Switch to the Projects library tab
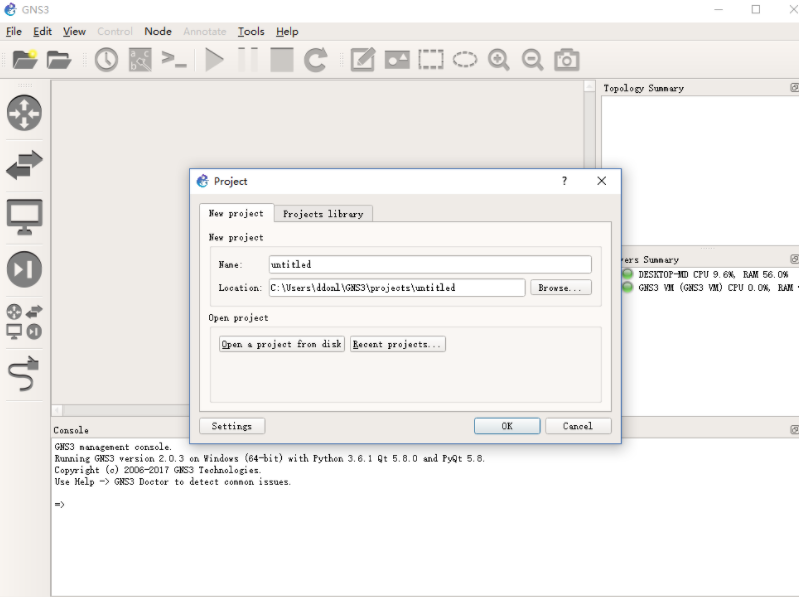The width and height of the screenshot is (799, 597). coord(323,214)
